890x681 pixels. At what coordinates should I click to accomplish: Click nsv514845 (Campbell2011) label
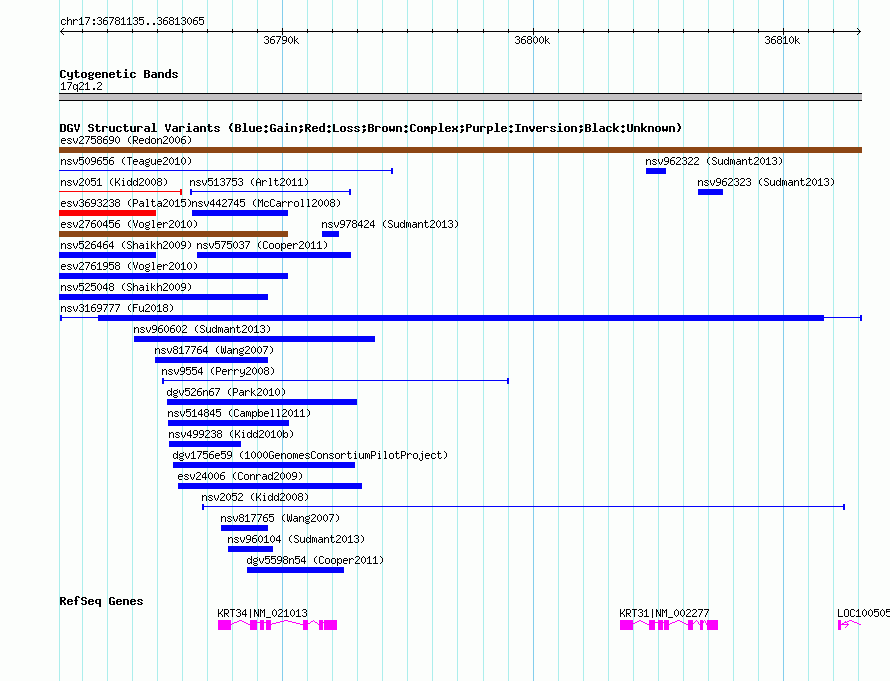click(x=239, y=413)
